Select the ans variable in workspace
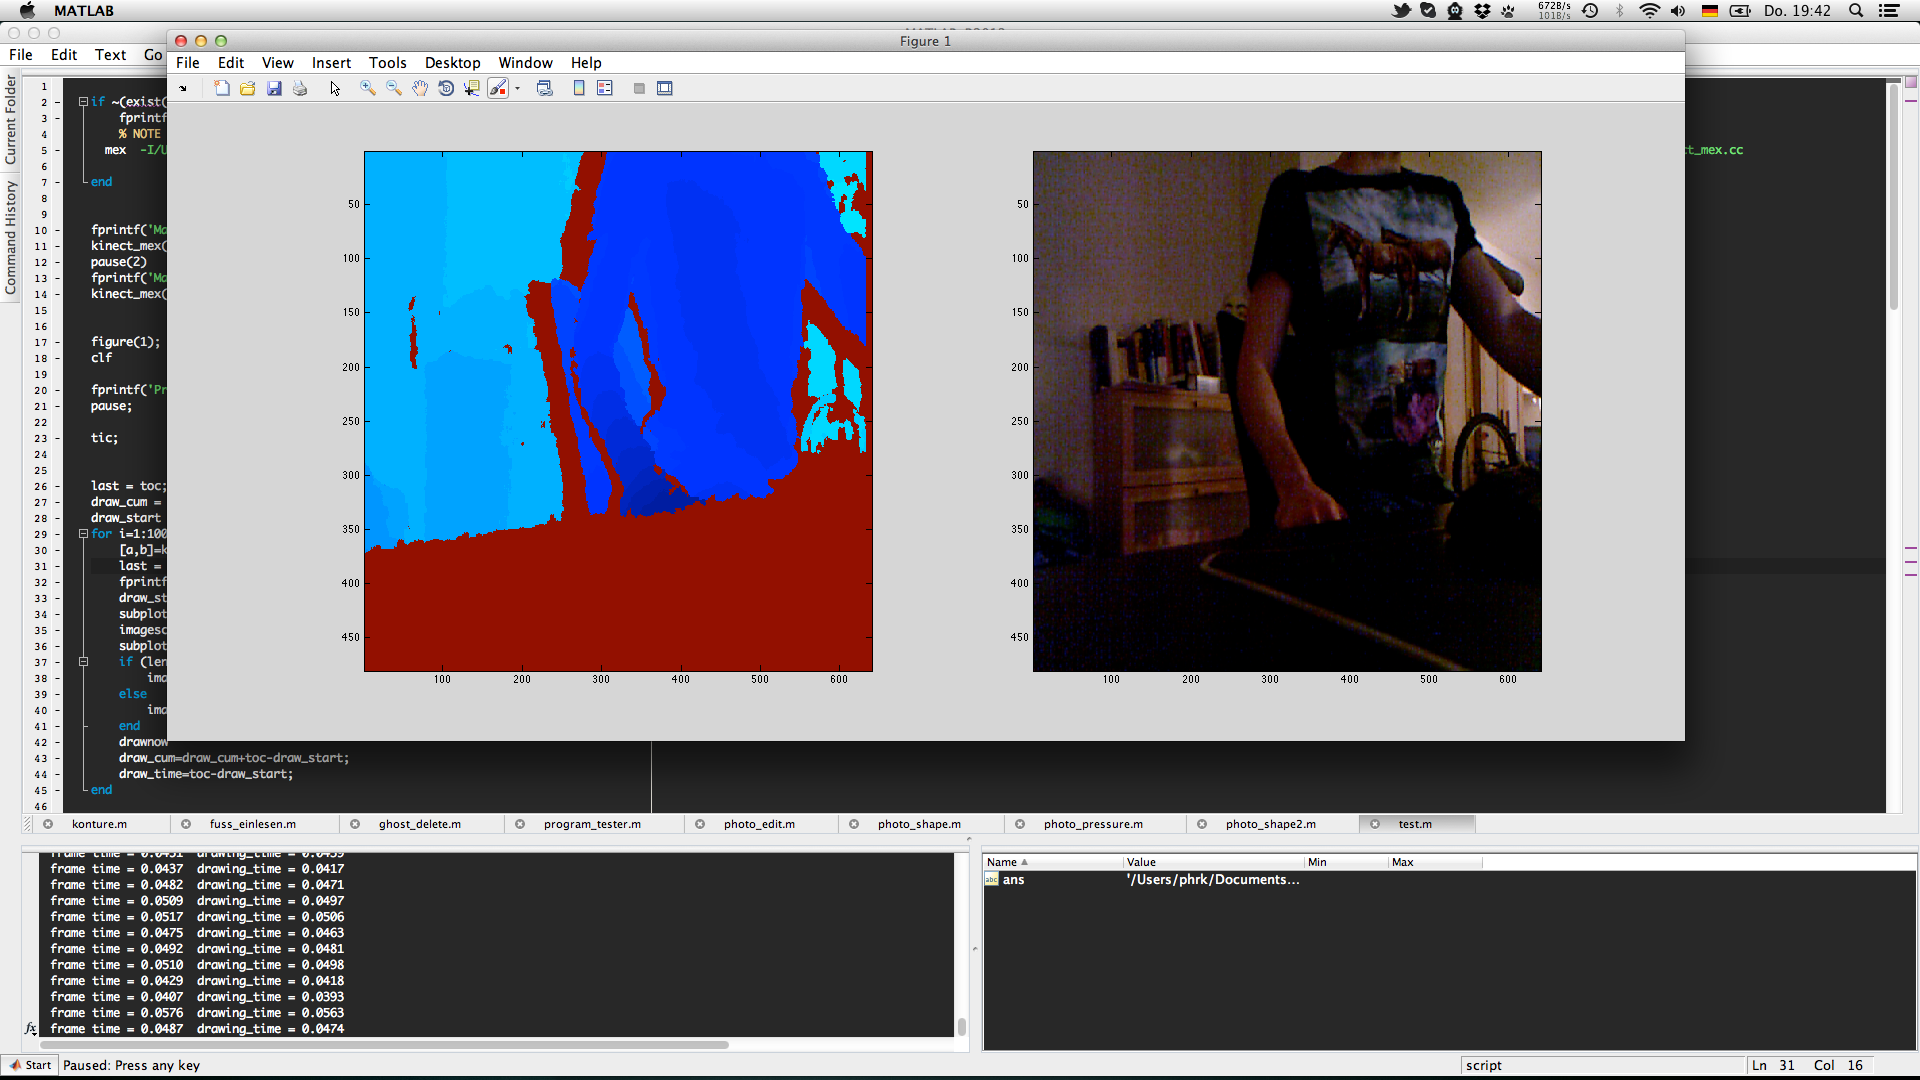 [x=1013, y=880]
